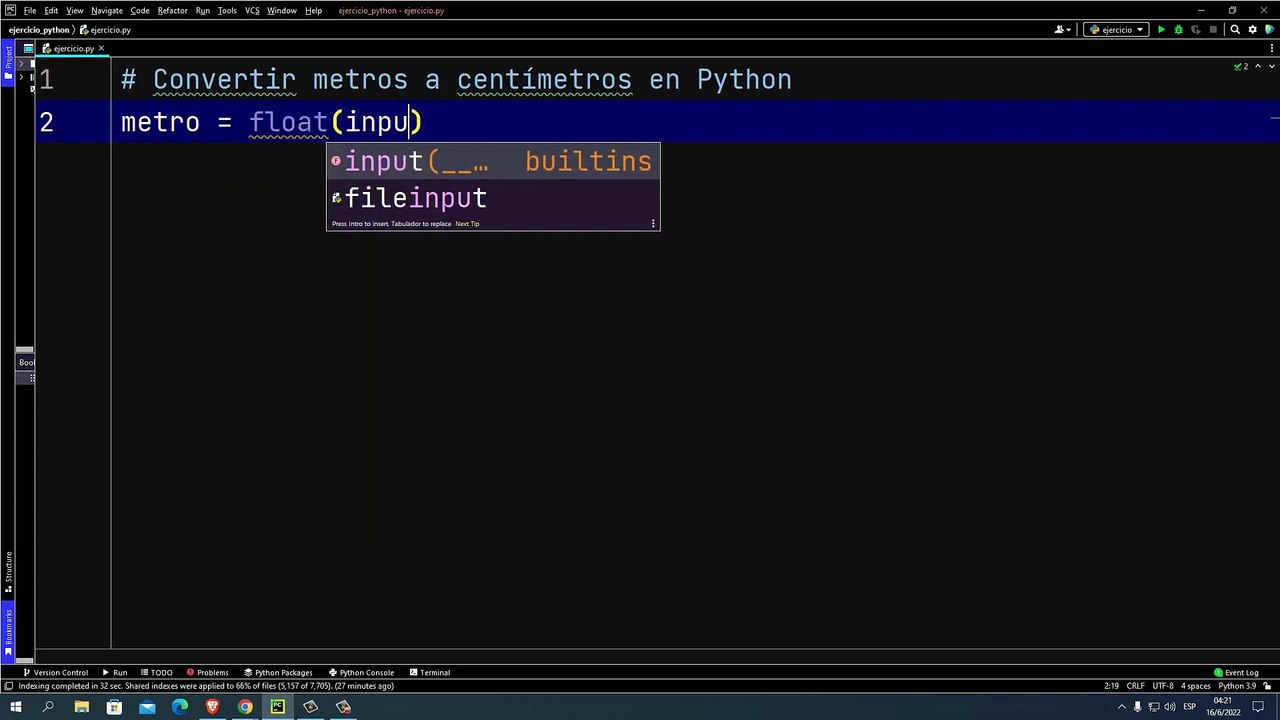This screenshot has height=720, width=1280.
Task: Open the Terminal tool window
Action: click(x=429, y=673)
